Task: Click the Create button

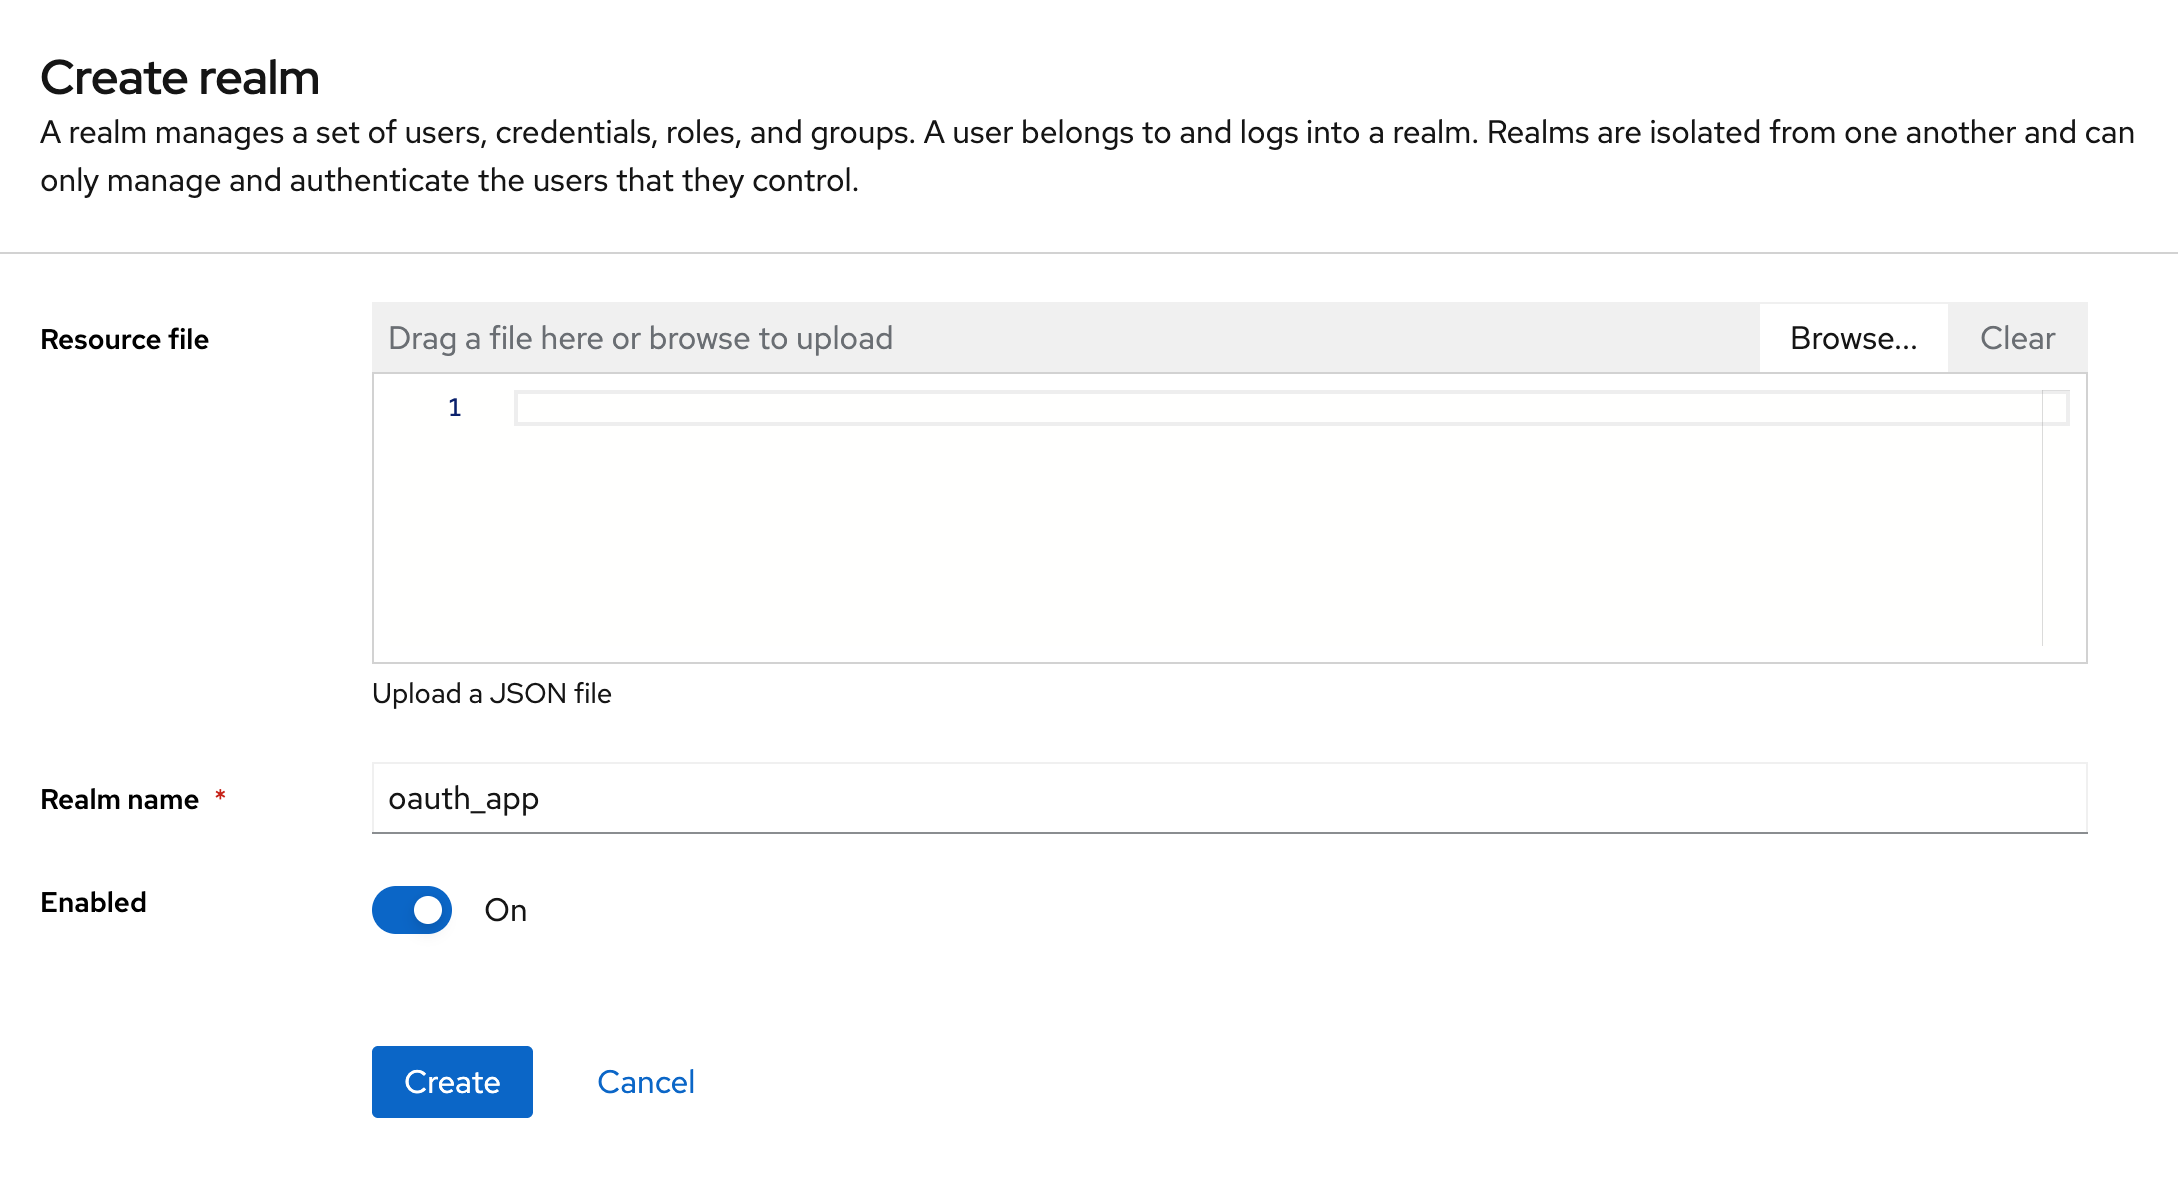Action: click(x=452, y=1082)
